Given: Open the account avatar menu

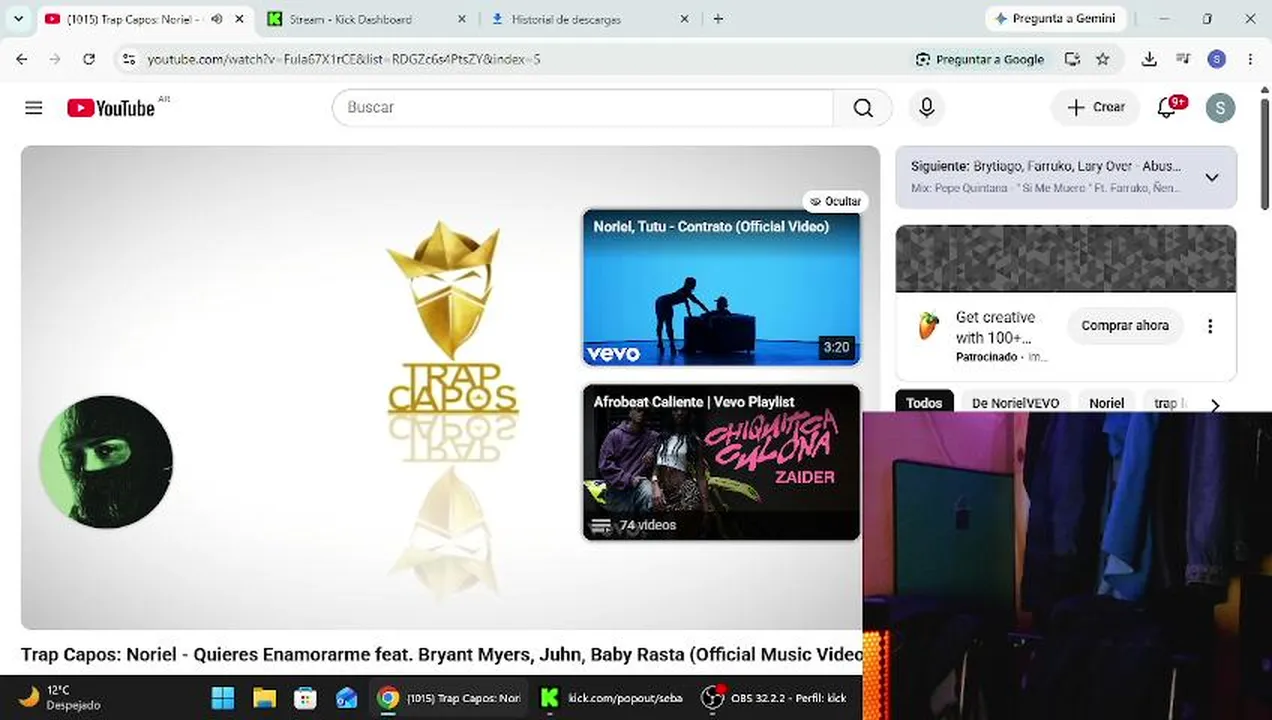Looking at the screenshot, I should 1220,108.
